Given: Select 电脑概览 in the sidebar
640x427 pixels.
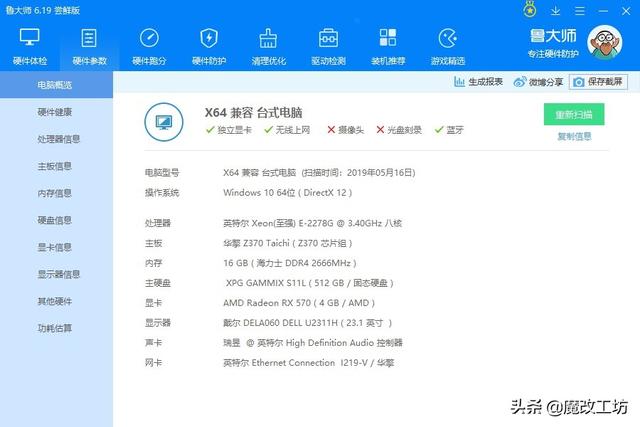Looking at the screenshot, I should pos(56,85).
